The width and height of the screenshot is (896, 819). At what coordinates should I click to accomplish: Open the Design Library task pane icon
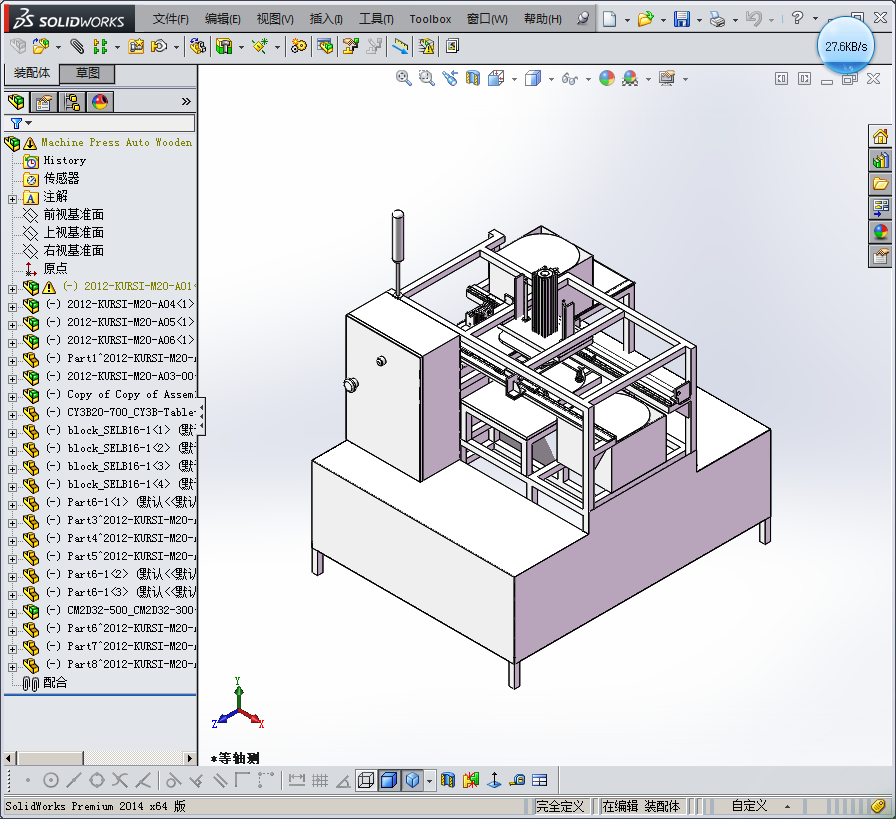[x=880, y=161]
